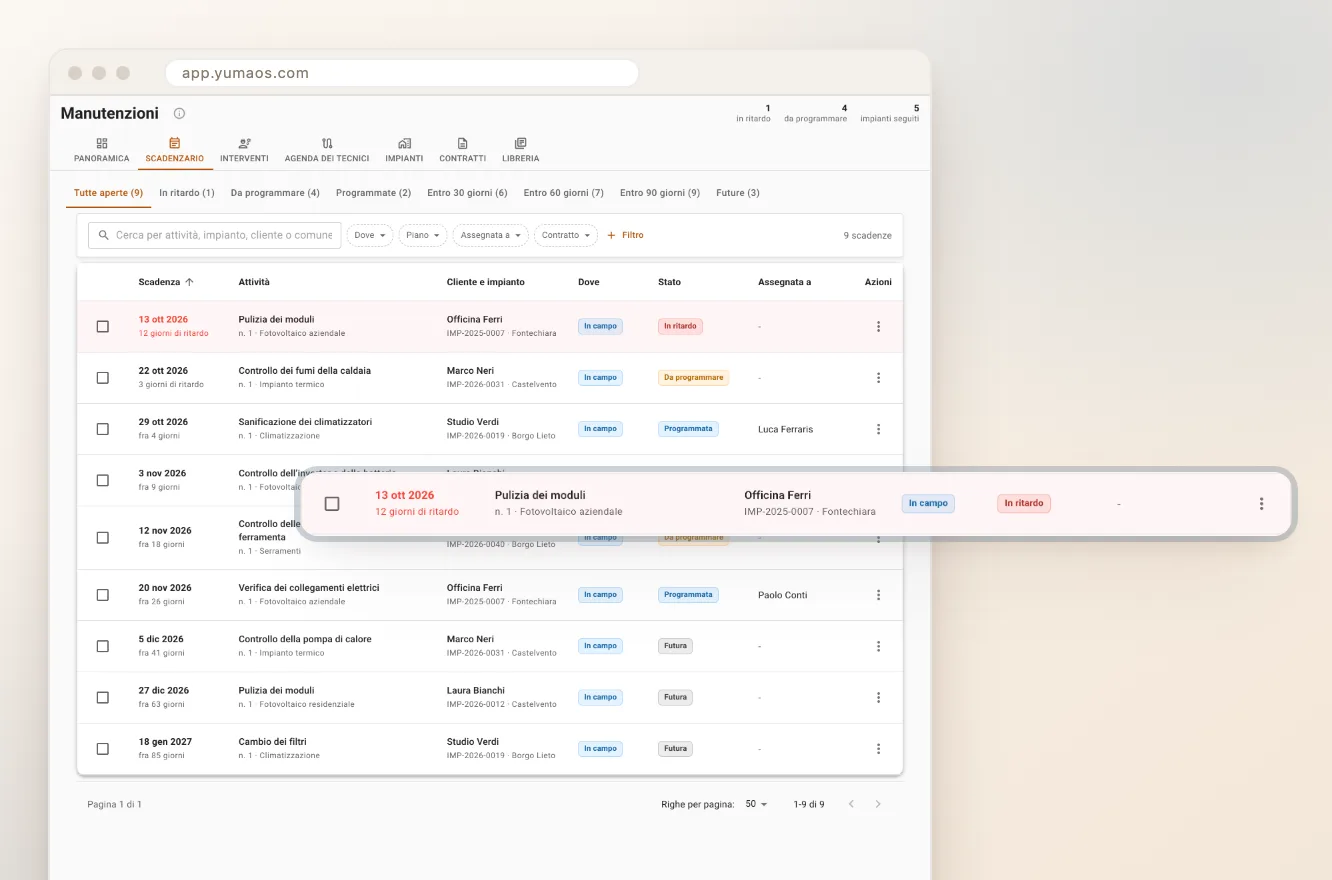Open the Piano filter dropdown
This screenshot has height=880, width=1332.
[423, 235]
